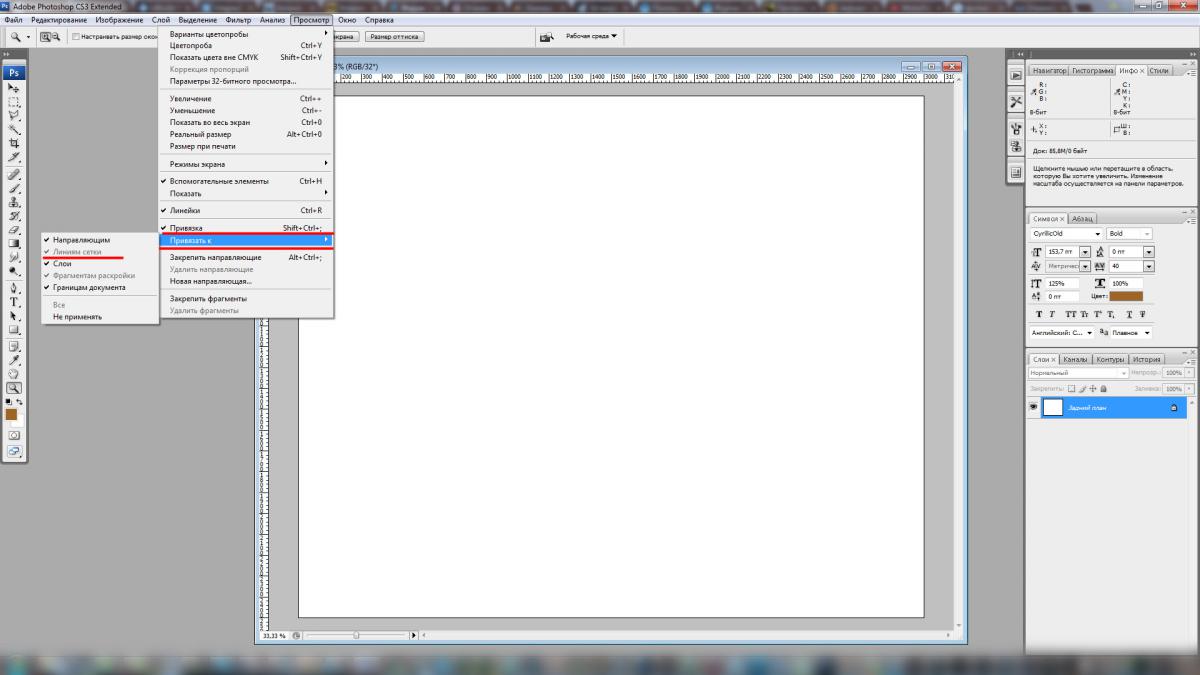Click the 'Размер оттиска' button
This screenshot has width=1200, height=675.
395,37
